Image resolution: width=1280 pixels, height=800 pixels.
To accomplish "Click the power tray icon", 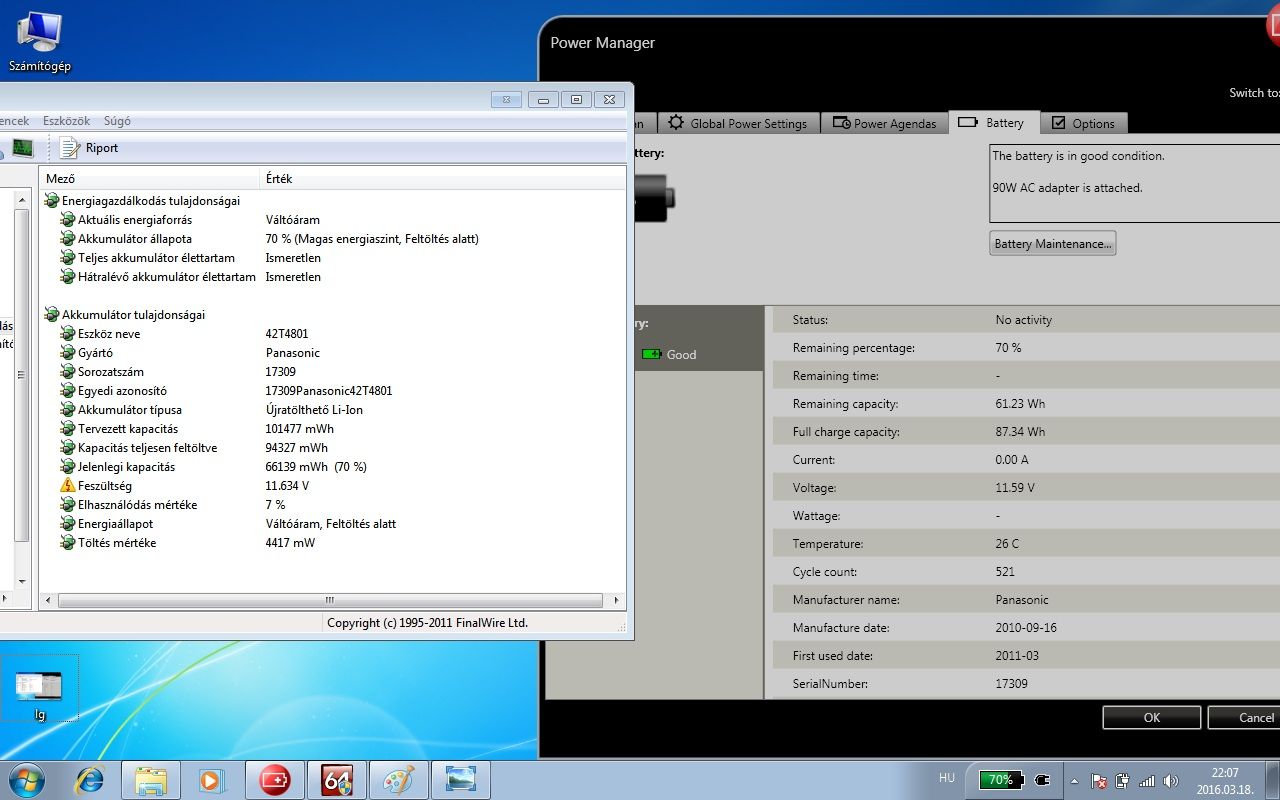I will point(1123,781).
